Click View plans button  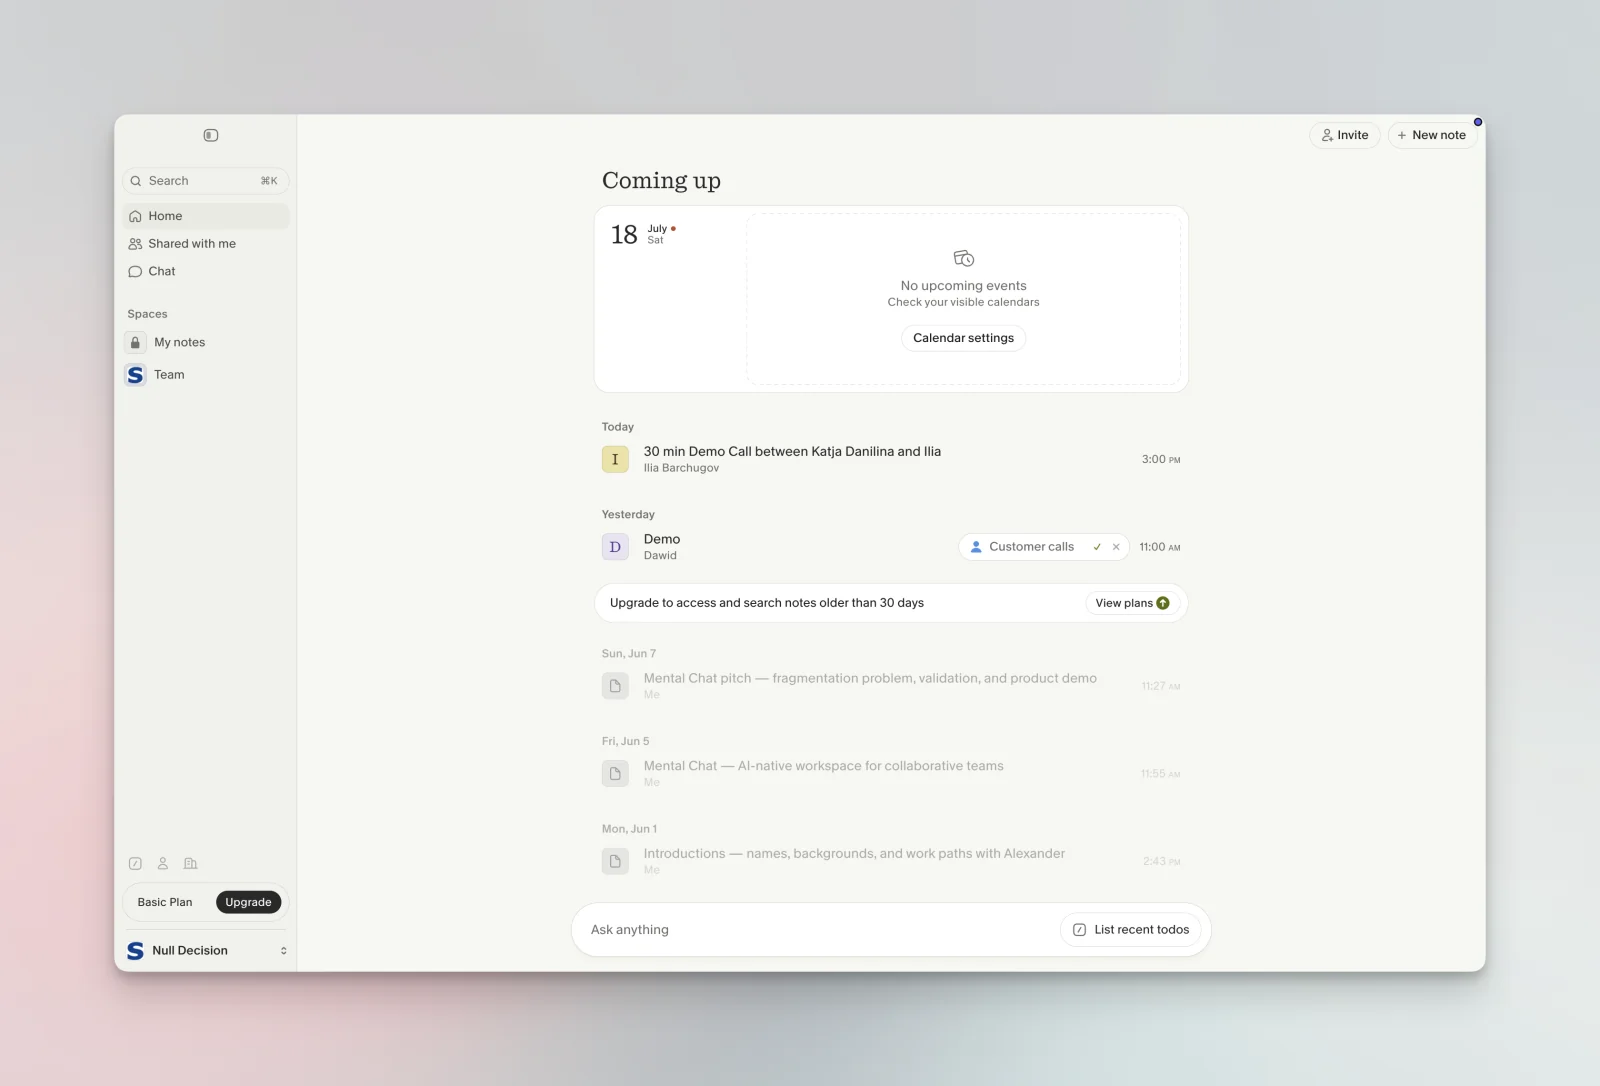[1132, 603]
